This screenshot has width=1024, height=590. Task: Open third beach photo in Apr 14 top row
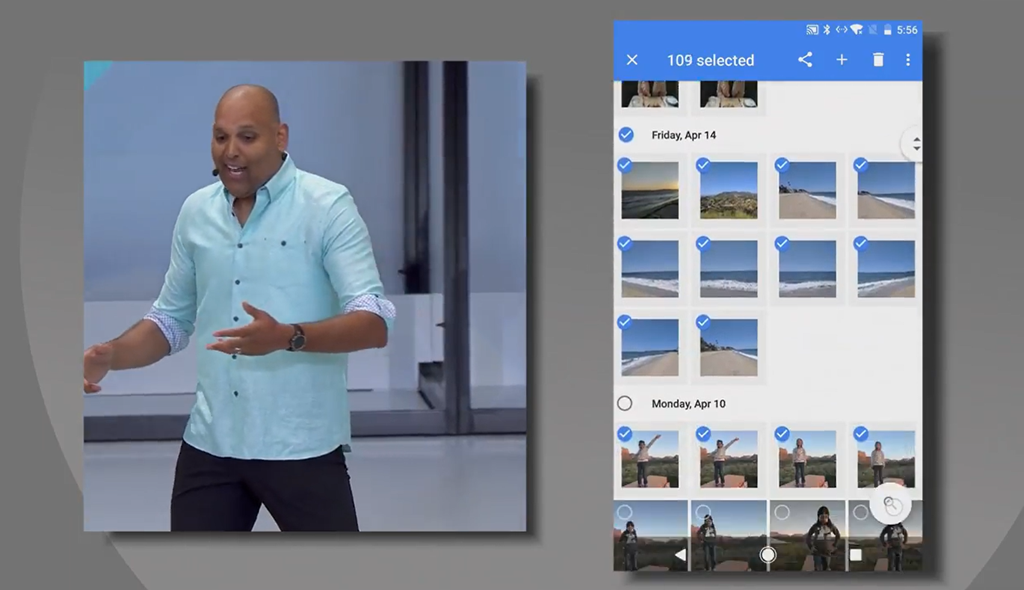click(807, 190)
